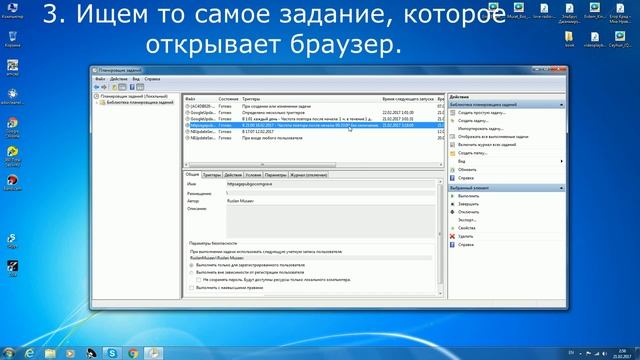Expand the Библиотека планировщика заданий tree node
640x360 pixels.
pos(98,102)
